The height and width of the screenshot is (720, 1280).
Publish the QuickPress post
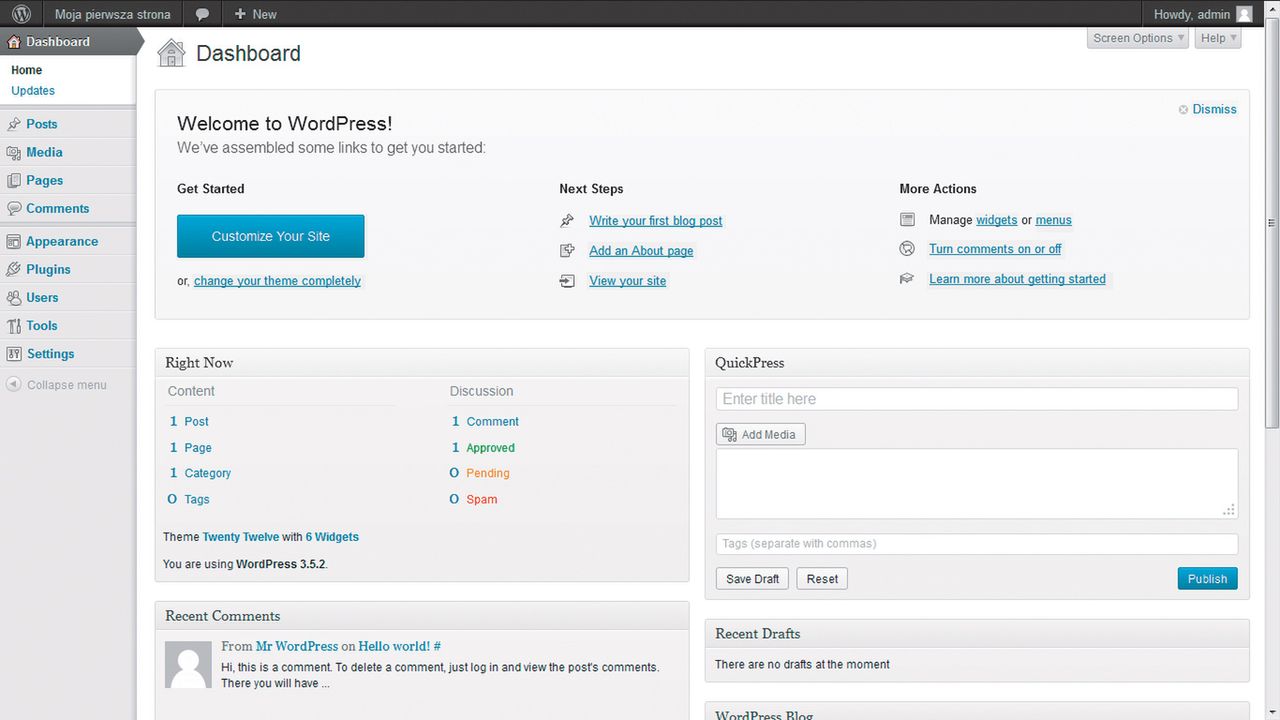tap(1207, 579)
